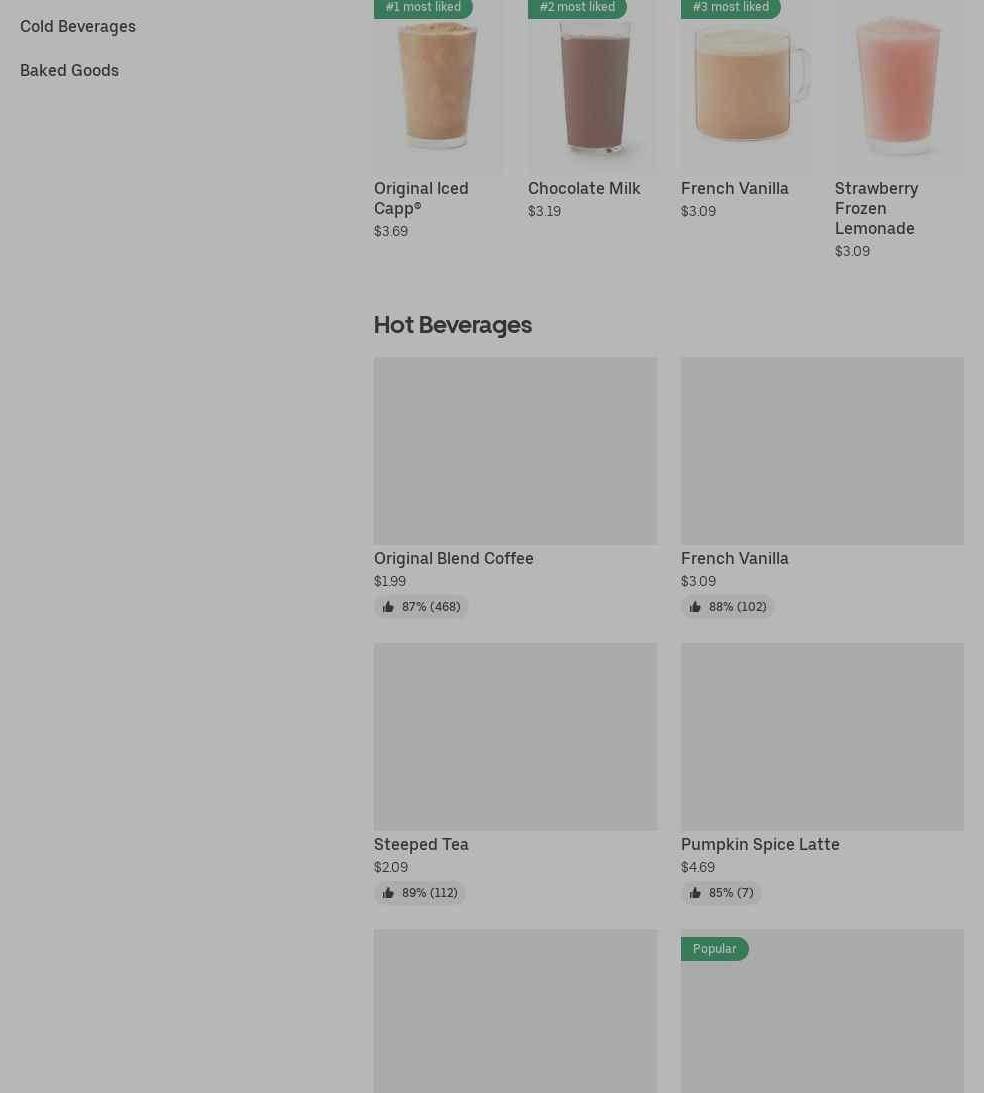Open Cold Beverages category in sidebar

point(78,26)
